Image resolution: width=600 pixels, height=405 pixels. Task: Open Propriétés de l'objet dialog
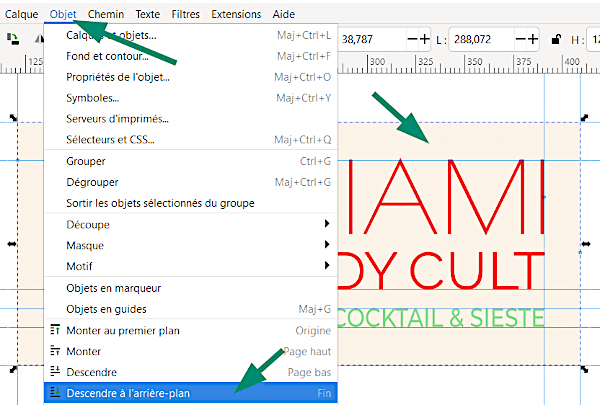pos(191,77)
